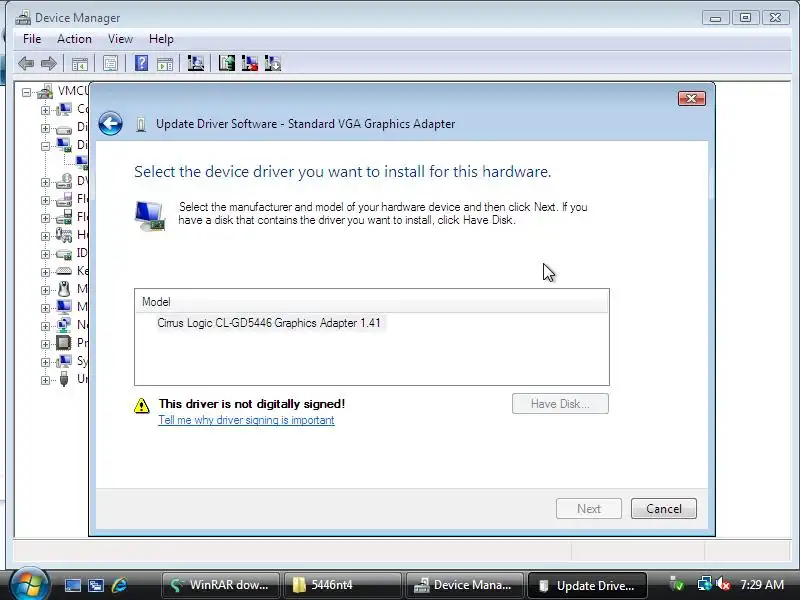Open Properties from the Device Manager toolbar
800x600 pixels.
[110, 64]
